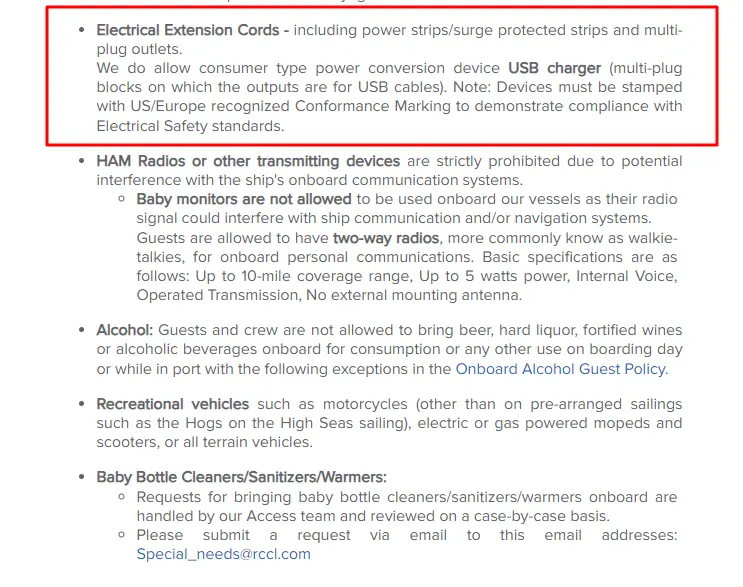Click the HAM Radios or other transmitting devices heading
Image resolution: width=743 pixels, height=587 pixels.
click(x=248, y=161)
